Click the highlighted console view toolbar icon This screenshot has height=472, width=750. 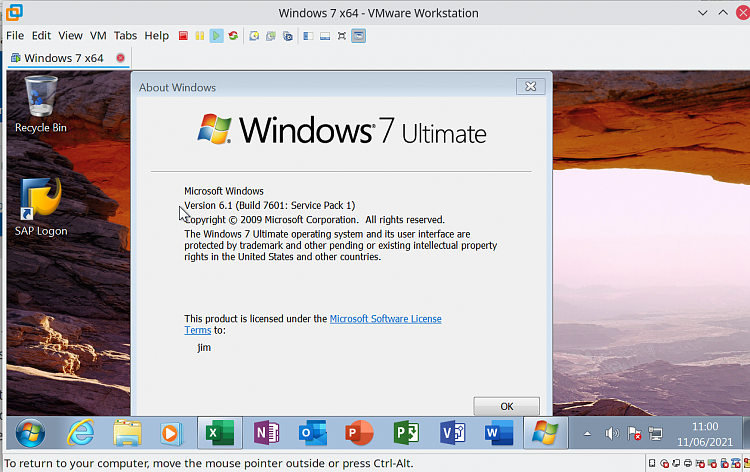coord(358,36)
